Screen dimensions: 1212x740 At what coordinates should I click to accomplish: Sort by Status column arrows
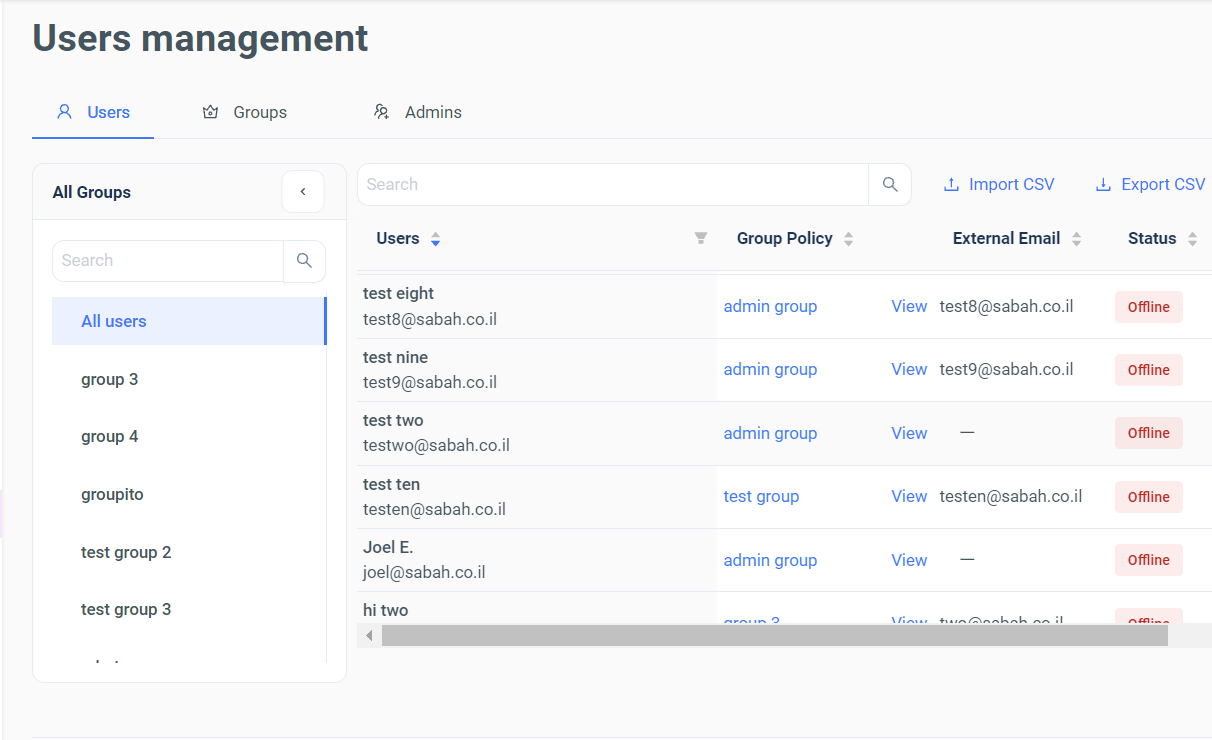(1193, 239)
